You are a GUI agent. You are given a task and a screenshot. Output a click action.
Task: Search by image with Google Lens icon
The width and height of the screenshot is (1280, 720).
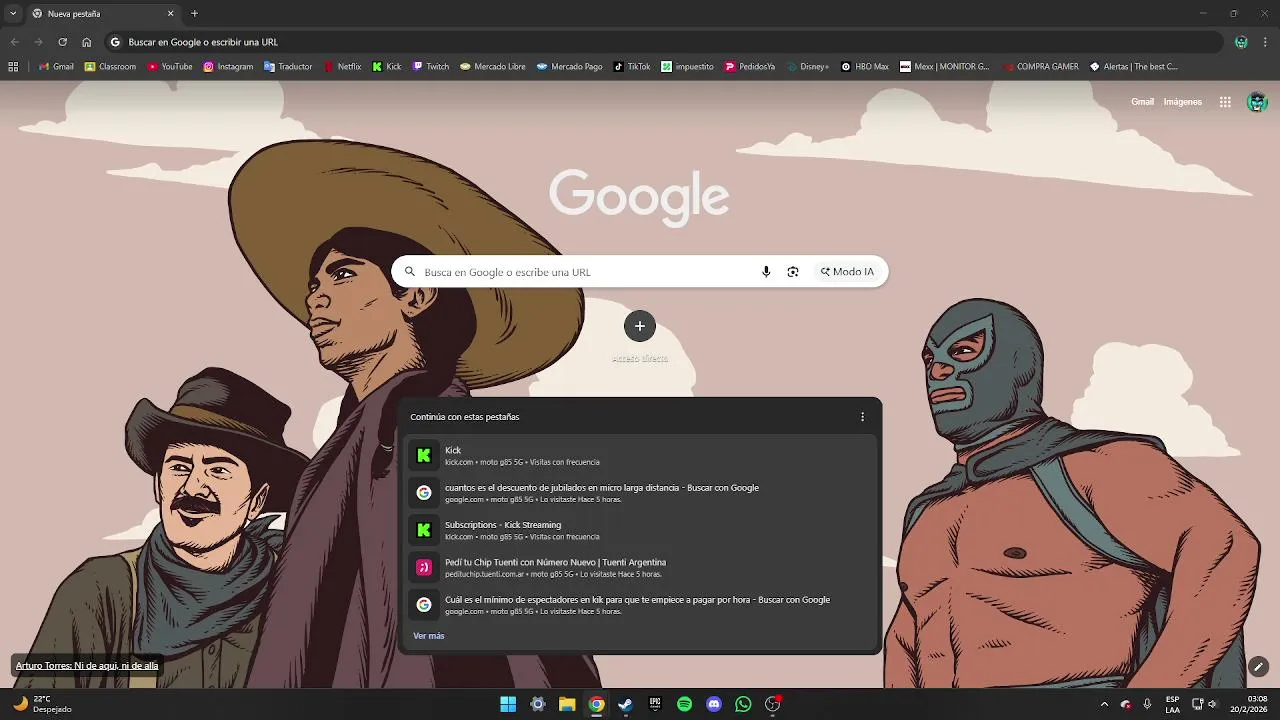click(x=793, y=272)
